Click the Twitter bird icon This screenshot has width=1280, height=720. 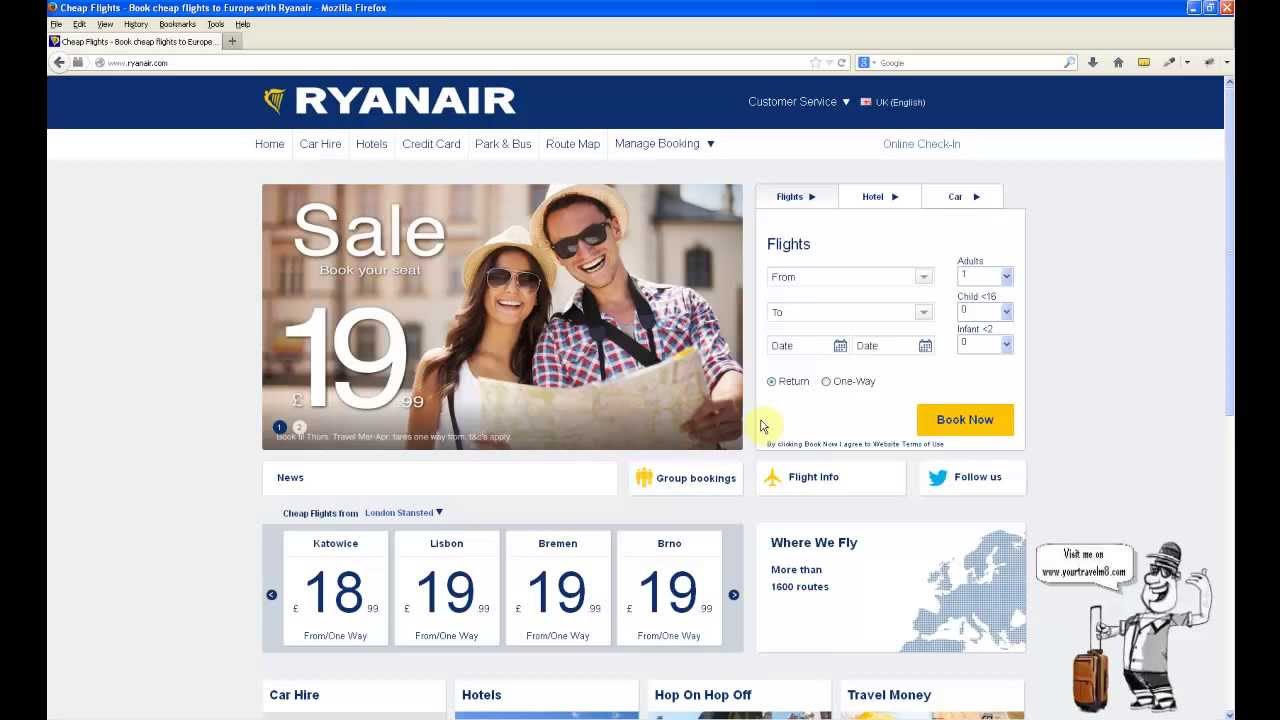click(x=937, y=477)
